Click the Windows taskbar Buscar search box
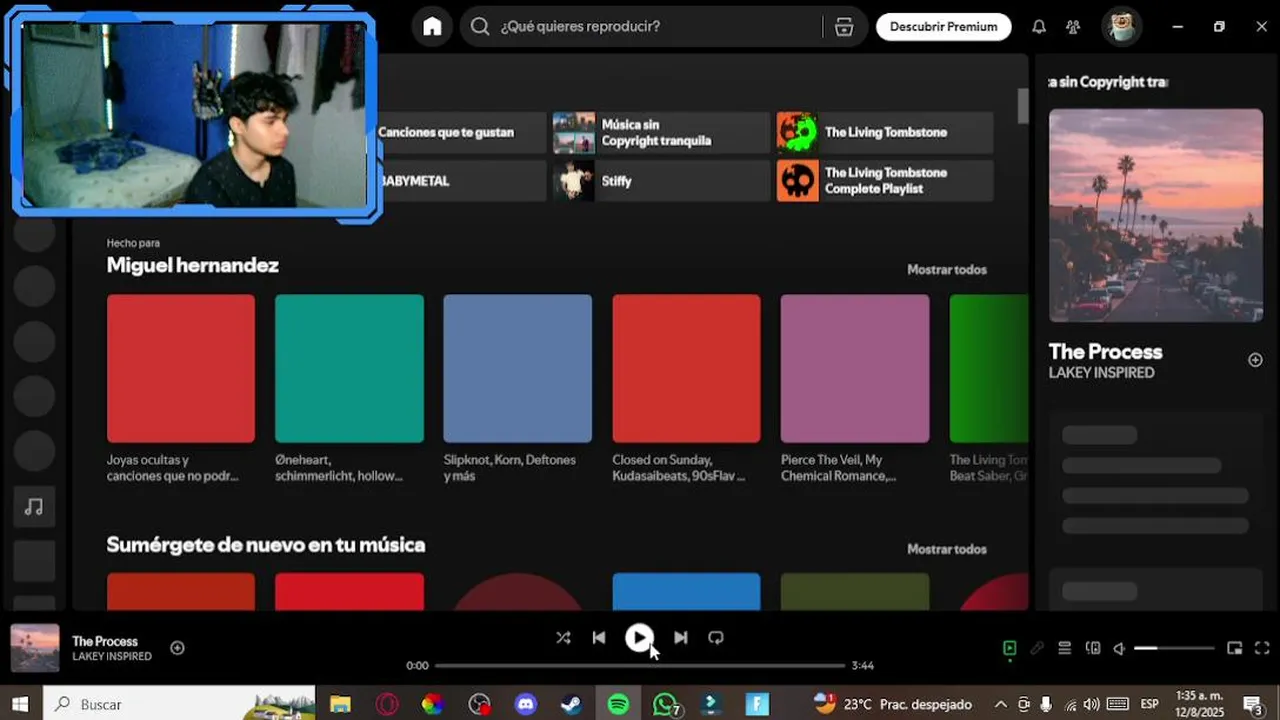This screenshot has width=1280, height=720. [x=179, y=704]
